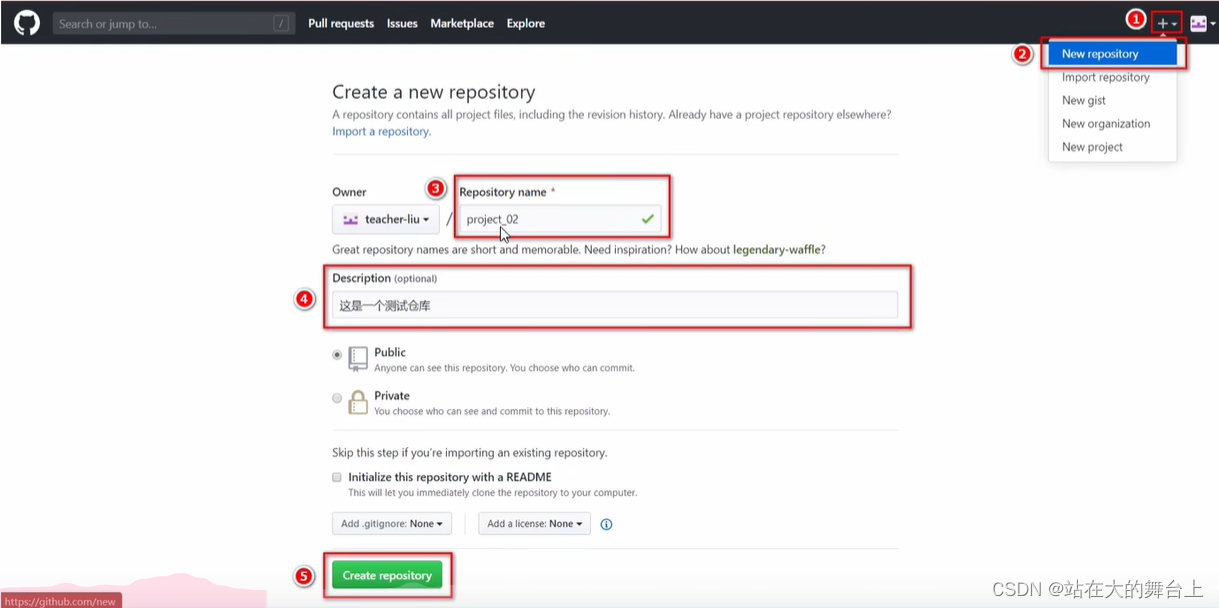Select the Private radio option
The height and width of the screenshot is (608, 1219).
click(337, 398)
